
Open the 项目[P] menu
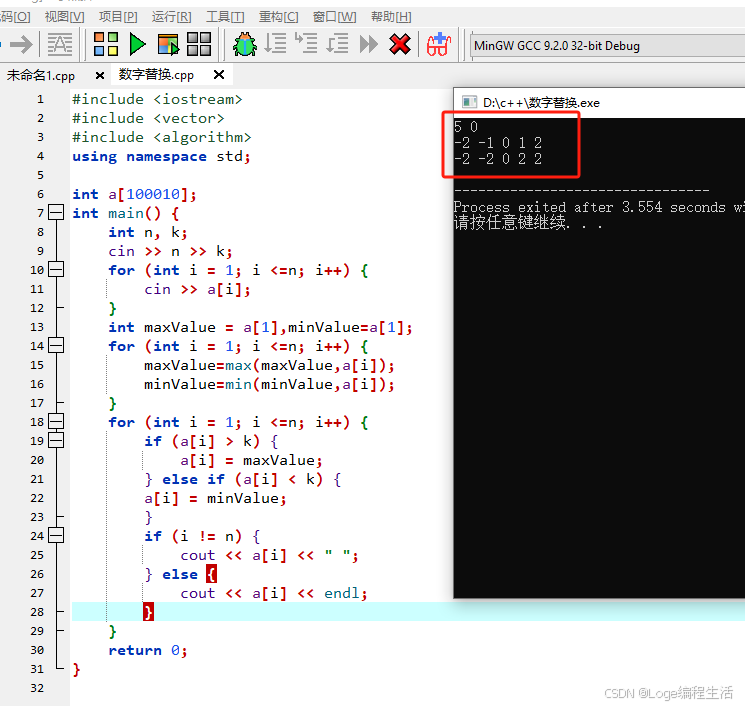tap(118, 17)
